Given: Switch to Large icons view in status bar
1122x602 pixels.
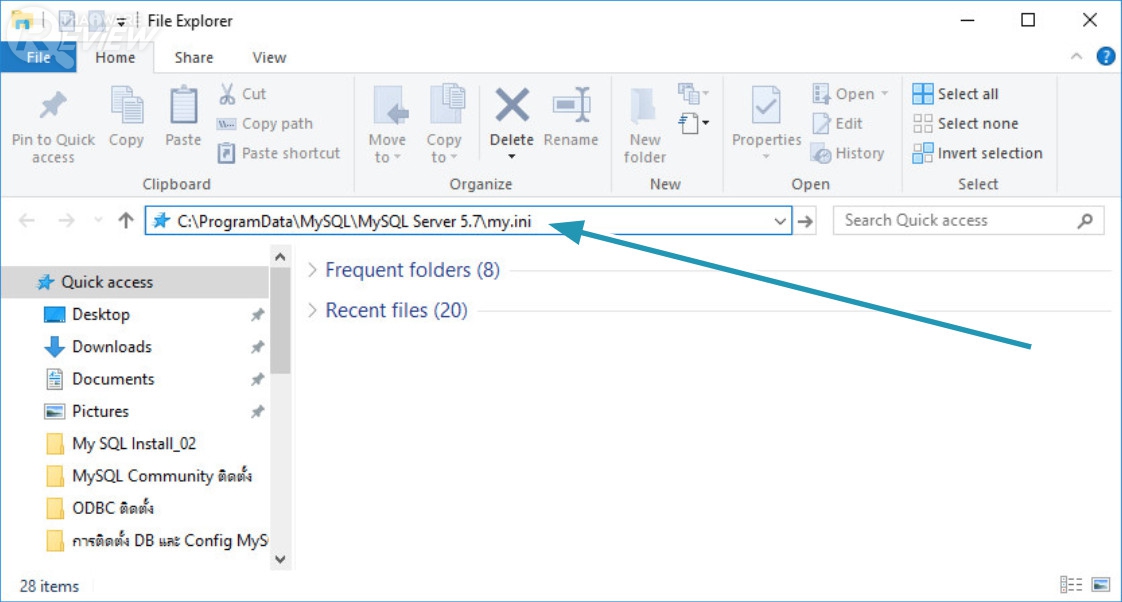Looking at the screenshot, I should coord(1101,585).
